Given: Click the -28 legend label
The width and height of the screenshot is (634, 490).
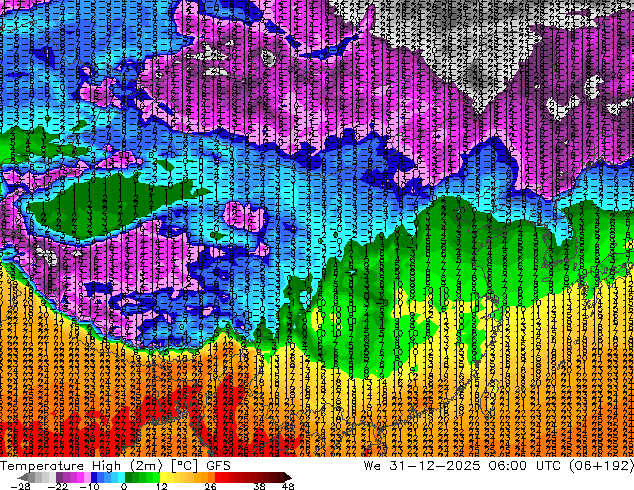Looking at the screenshot, I should (x=20, y=486).
